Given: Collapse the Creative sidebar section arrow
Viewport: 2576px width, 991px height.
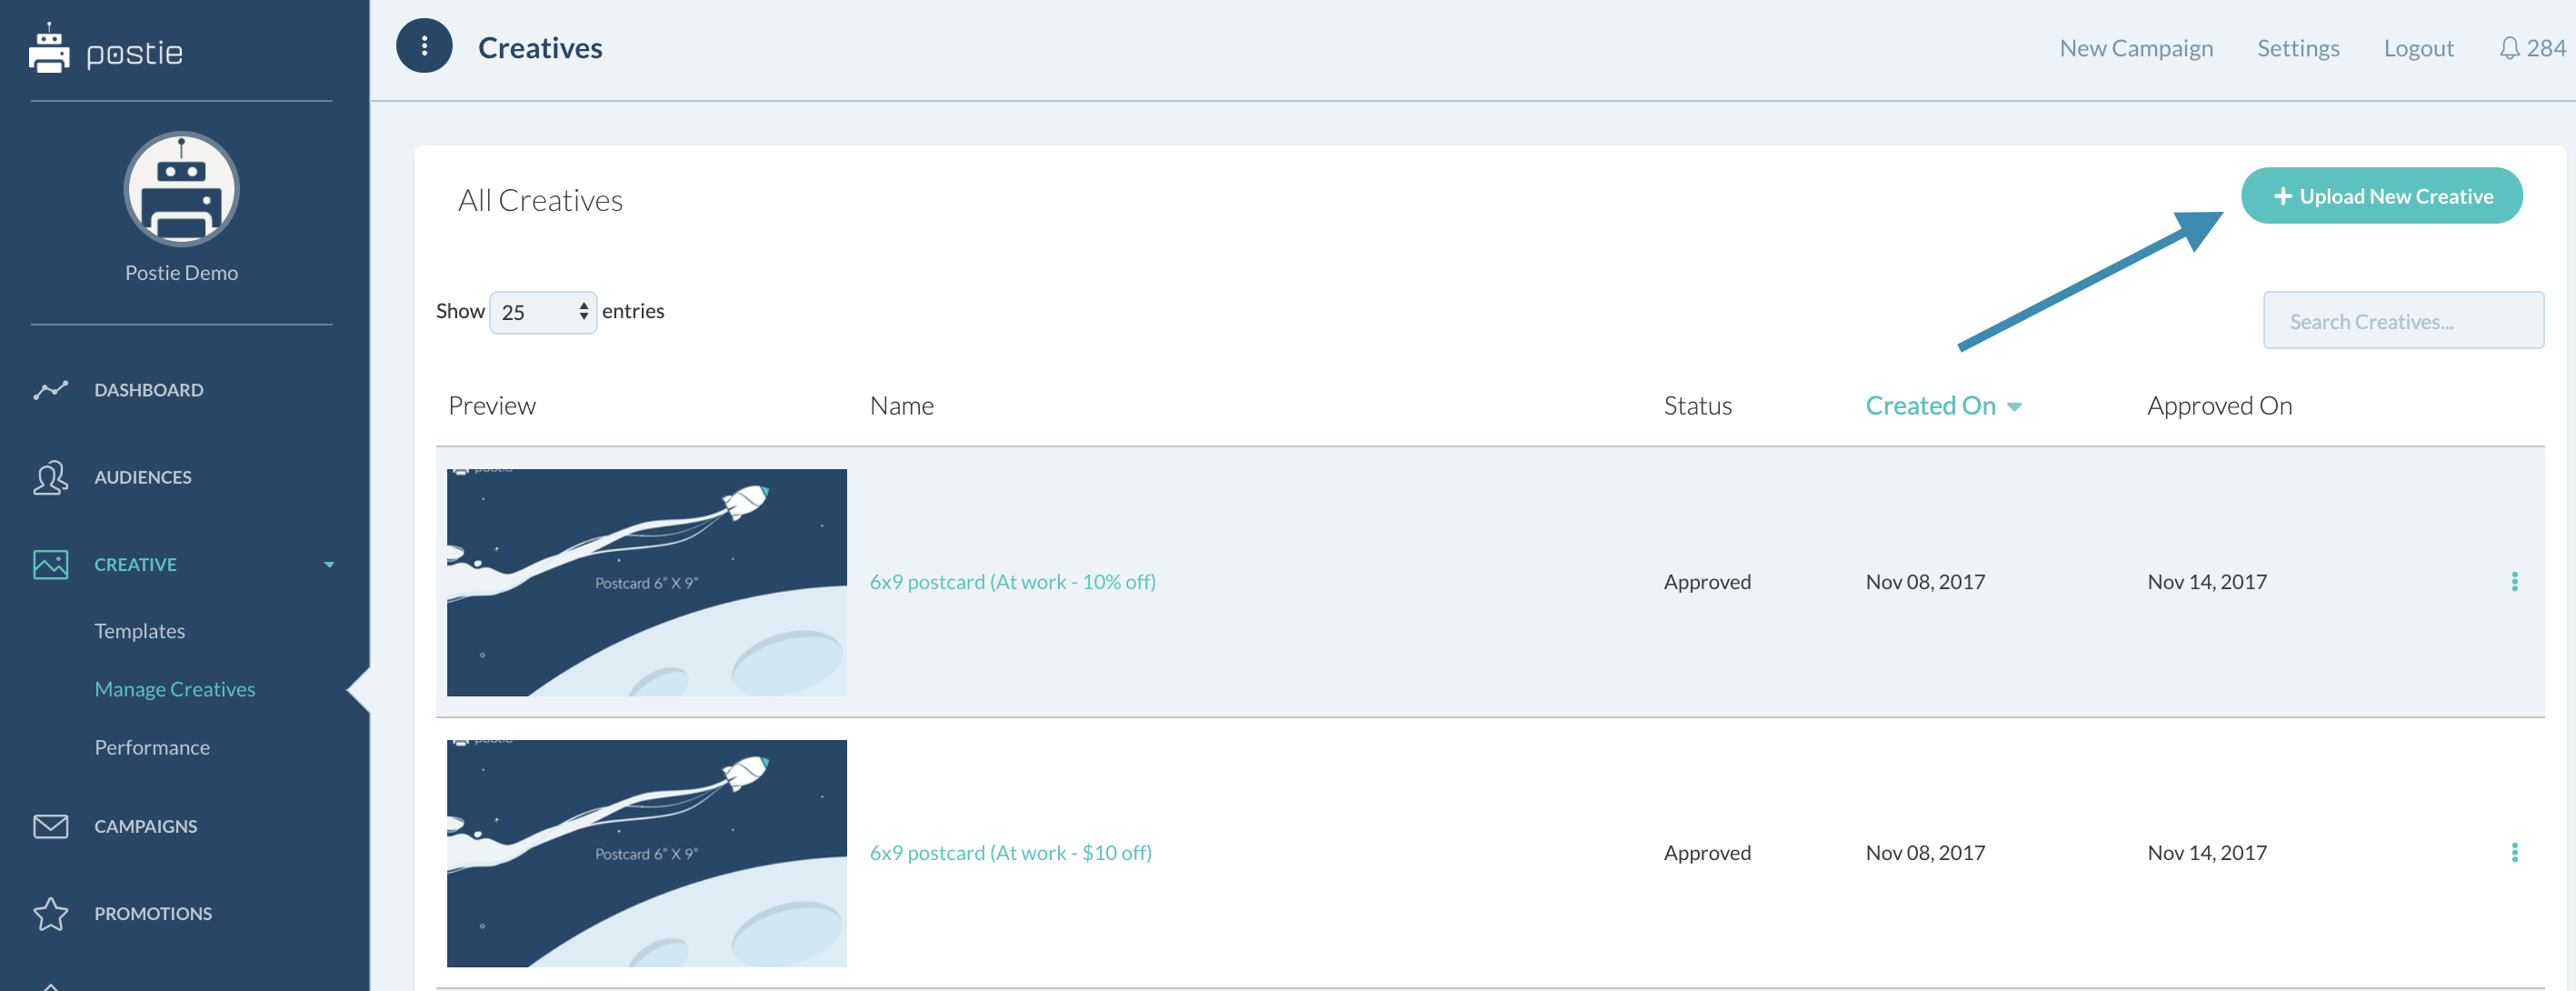Looking at the screenshot, I should (x=329, y=565).
